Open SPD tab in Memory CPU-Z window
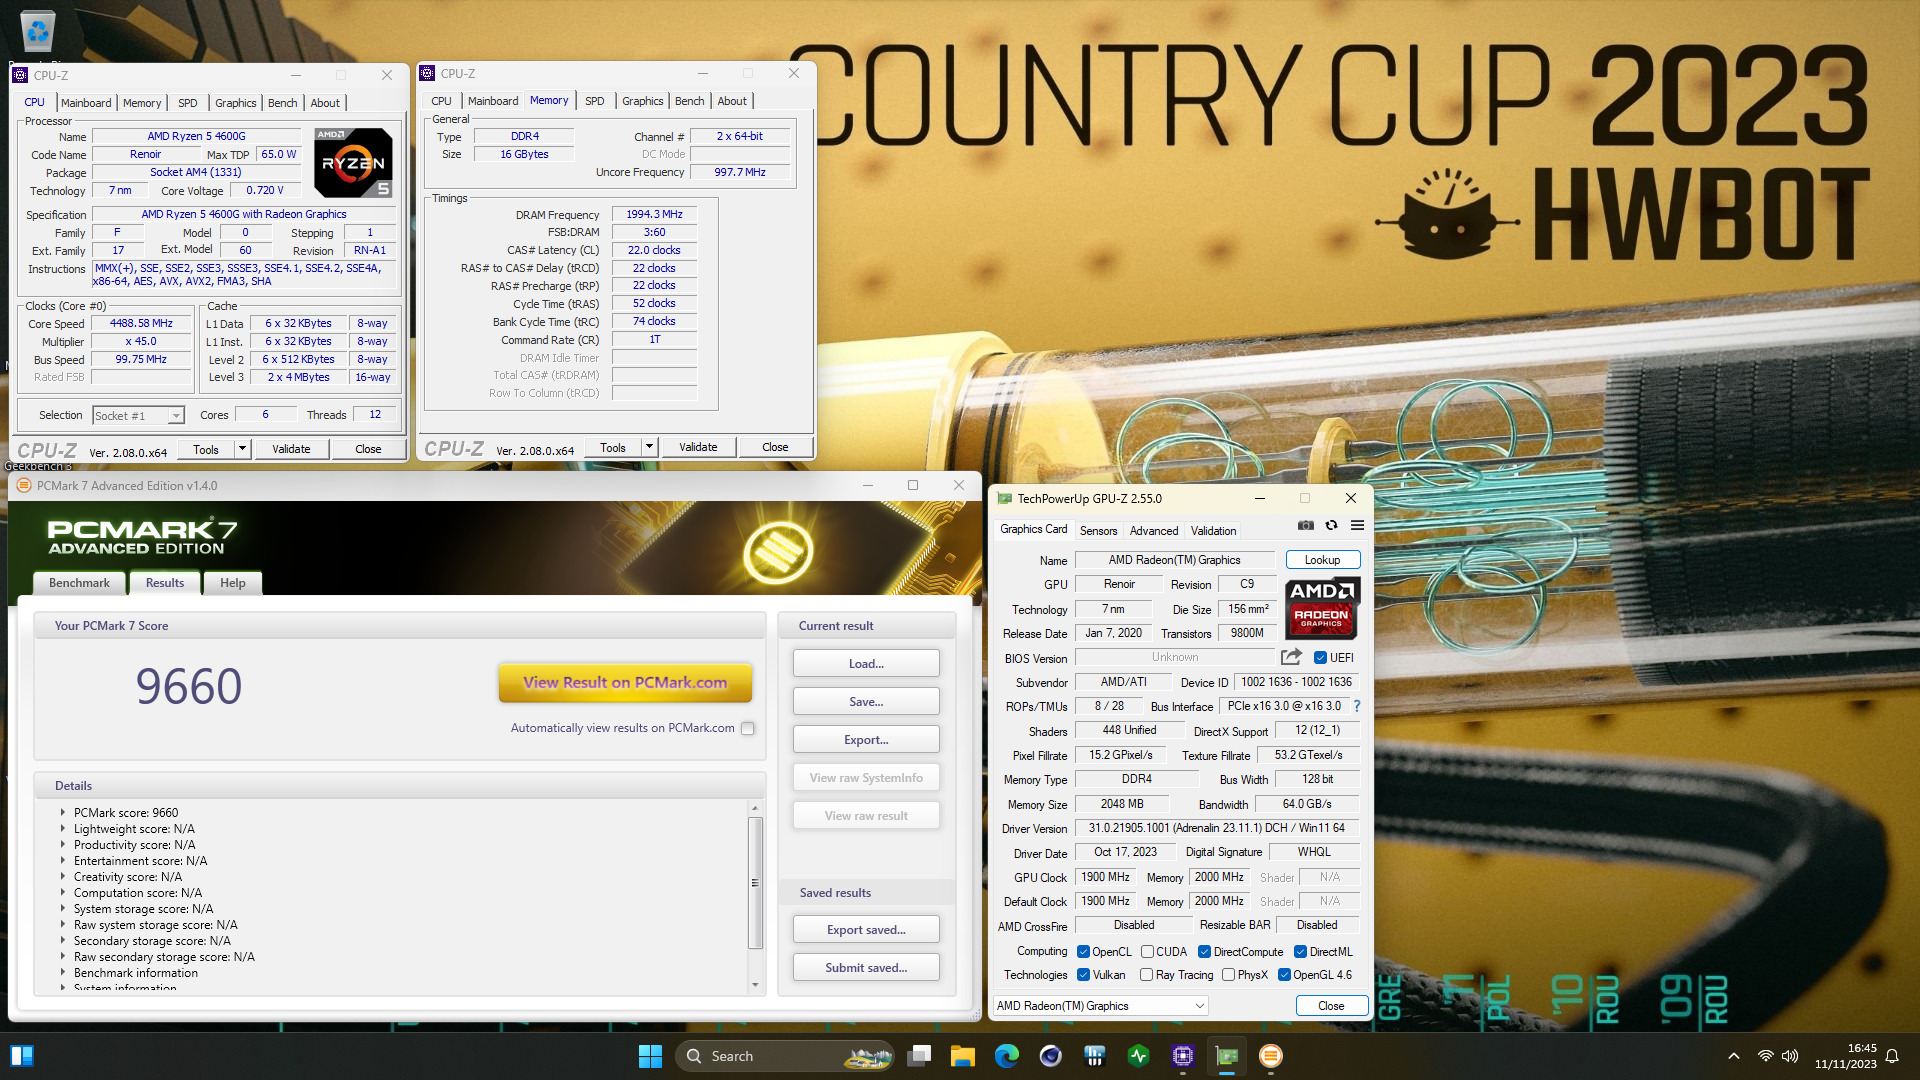This screenshot has height=1080, width=1920. coord(595,101)
